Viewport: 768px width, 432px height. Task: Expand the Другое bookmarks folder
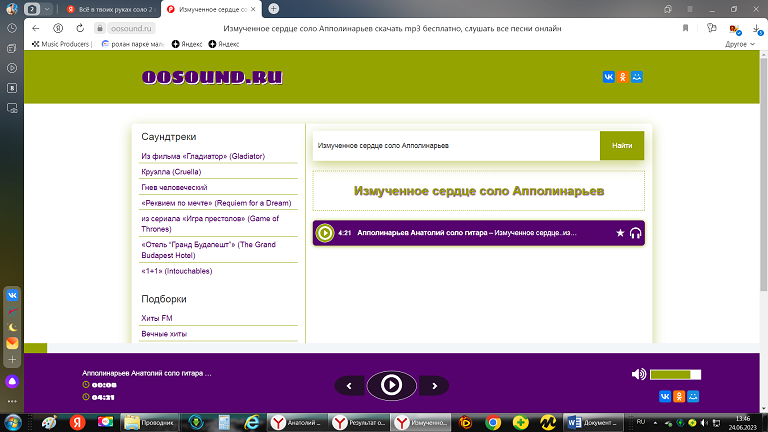click(x=740, y=44)
